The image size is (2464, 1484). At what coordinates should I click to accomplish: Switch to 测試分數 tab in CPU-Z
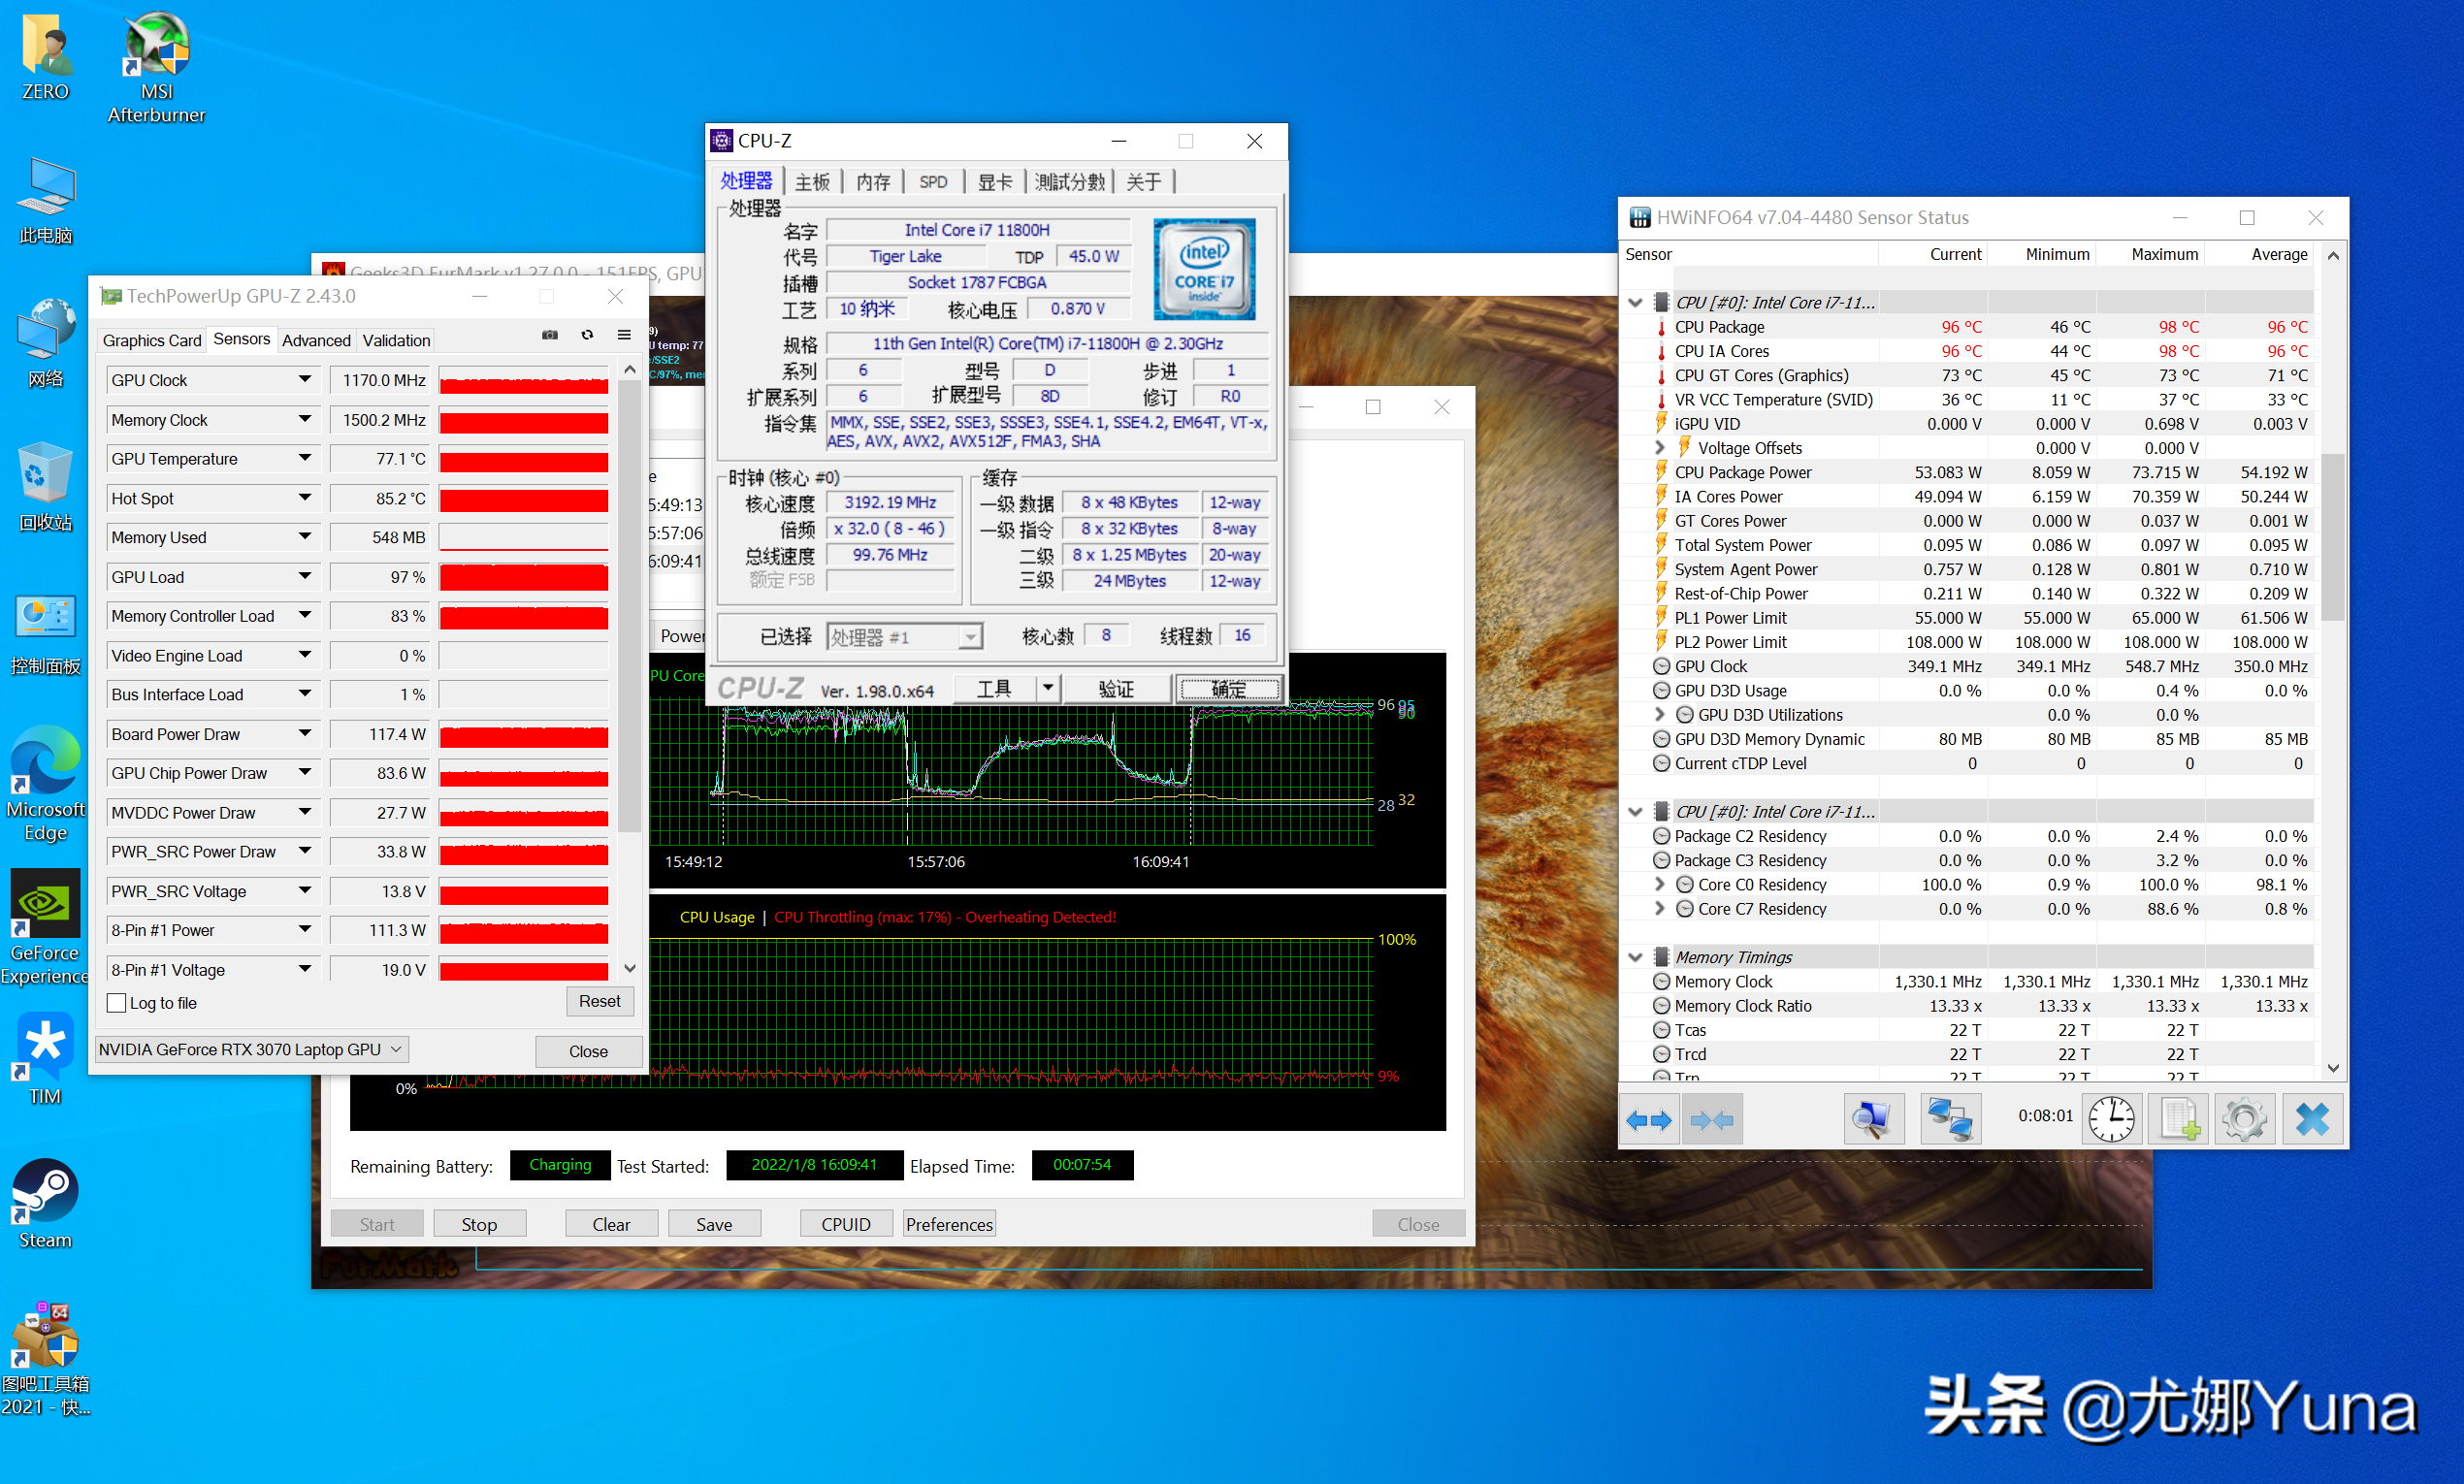click(x=1070, y=182)
